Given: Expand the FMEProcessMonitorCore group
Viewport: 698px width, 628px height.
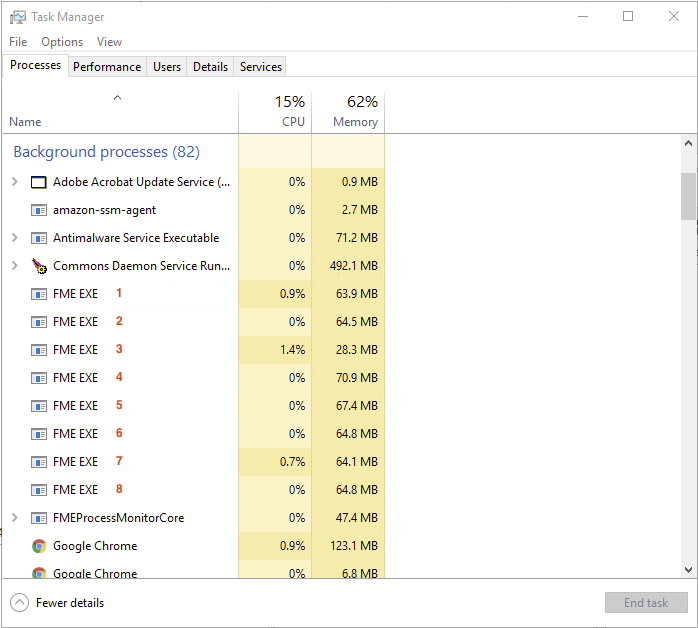Looking at the screenshot, I should click(15, 518).
